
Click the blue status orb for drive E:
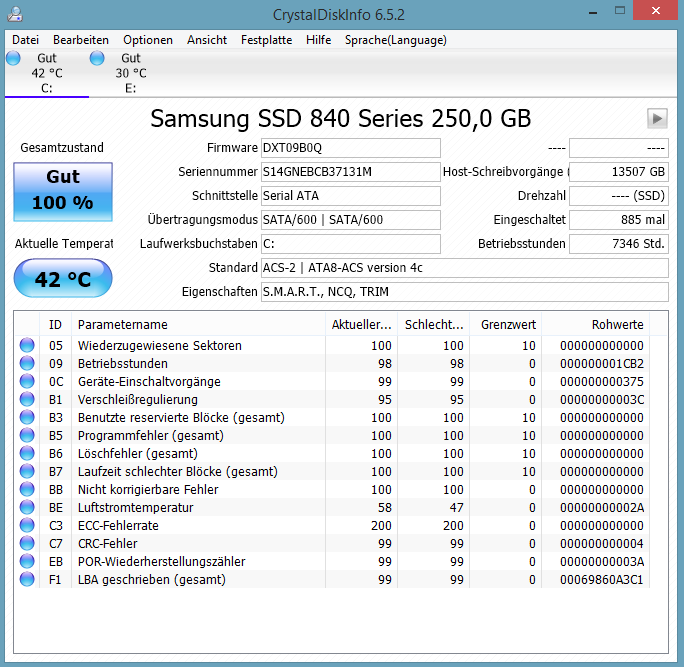(97, 58)
